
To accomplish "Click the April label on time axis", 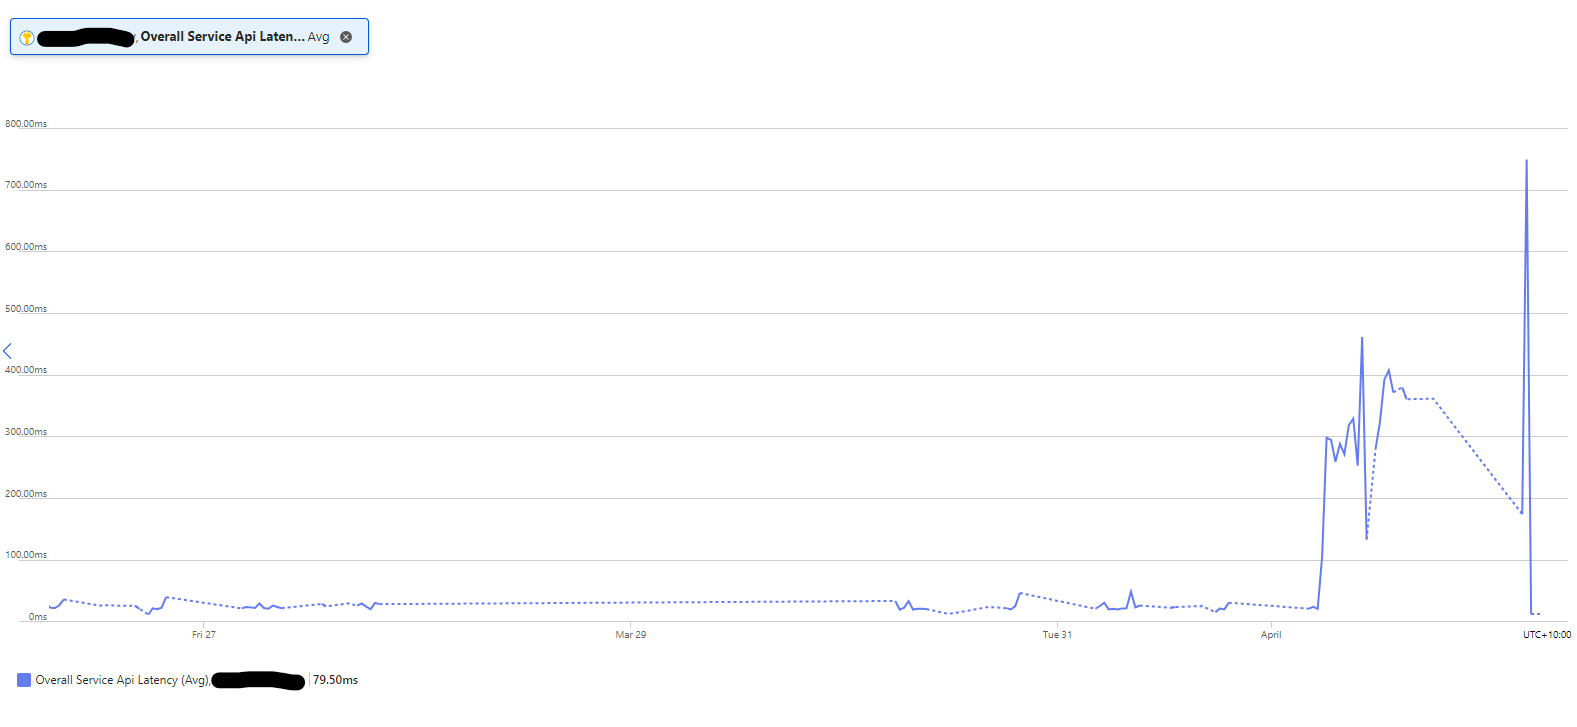I will tap(1271, 635).
